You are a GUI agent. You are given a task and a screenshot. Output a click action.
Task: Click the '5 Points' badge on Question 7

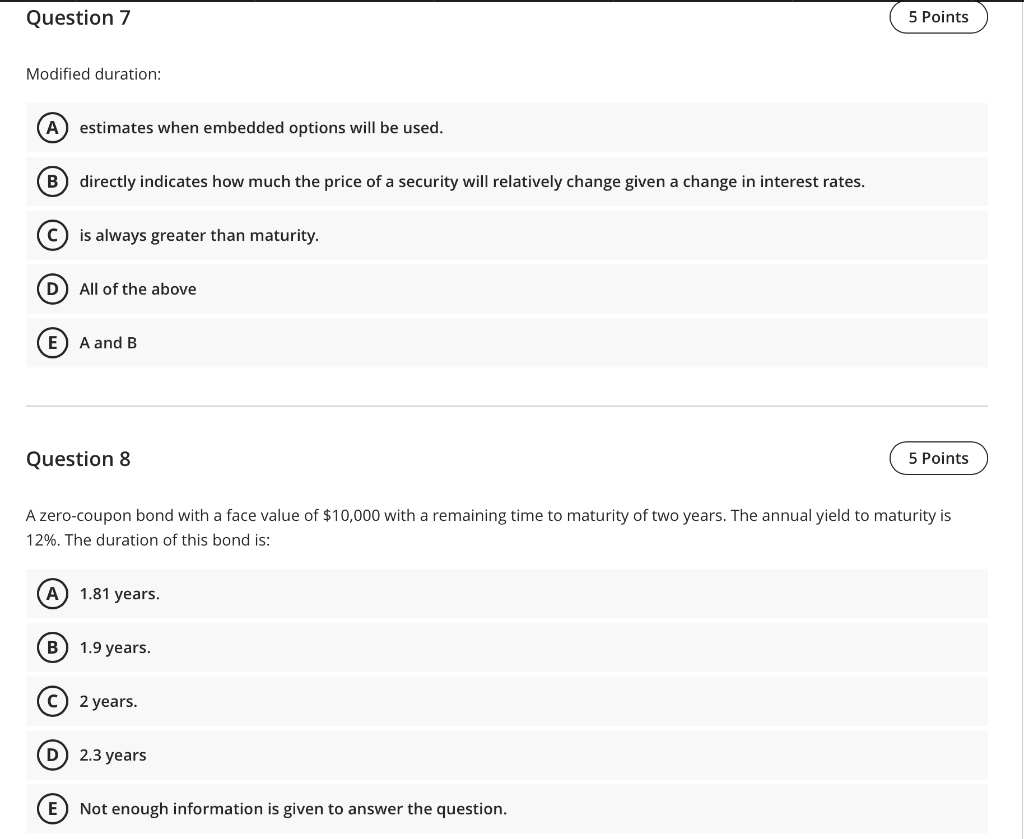[938, 16]
